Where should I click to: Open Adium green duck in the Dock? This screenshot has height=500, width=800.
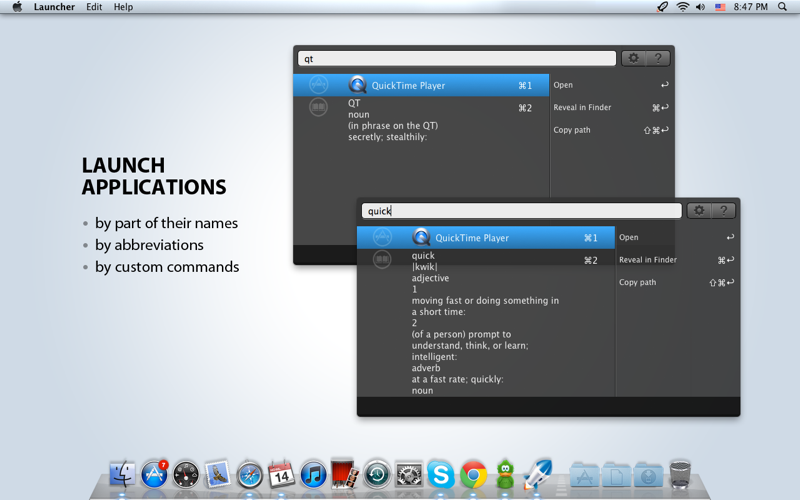point(505,474)
